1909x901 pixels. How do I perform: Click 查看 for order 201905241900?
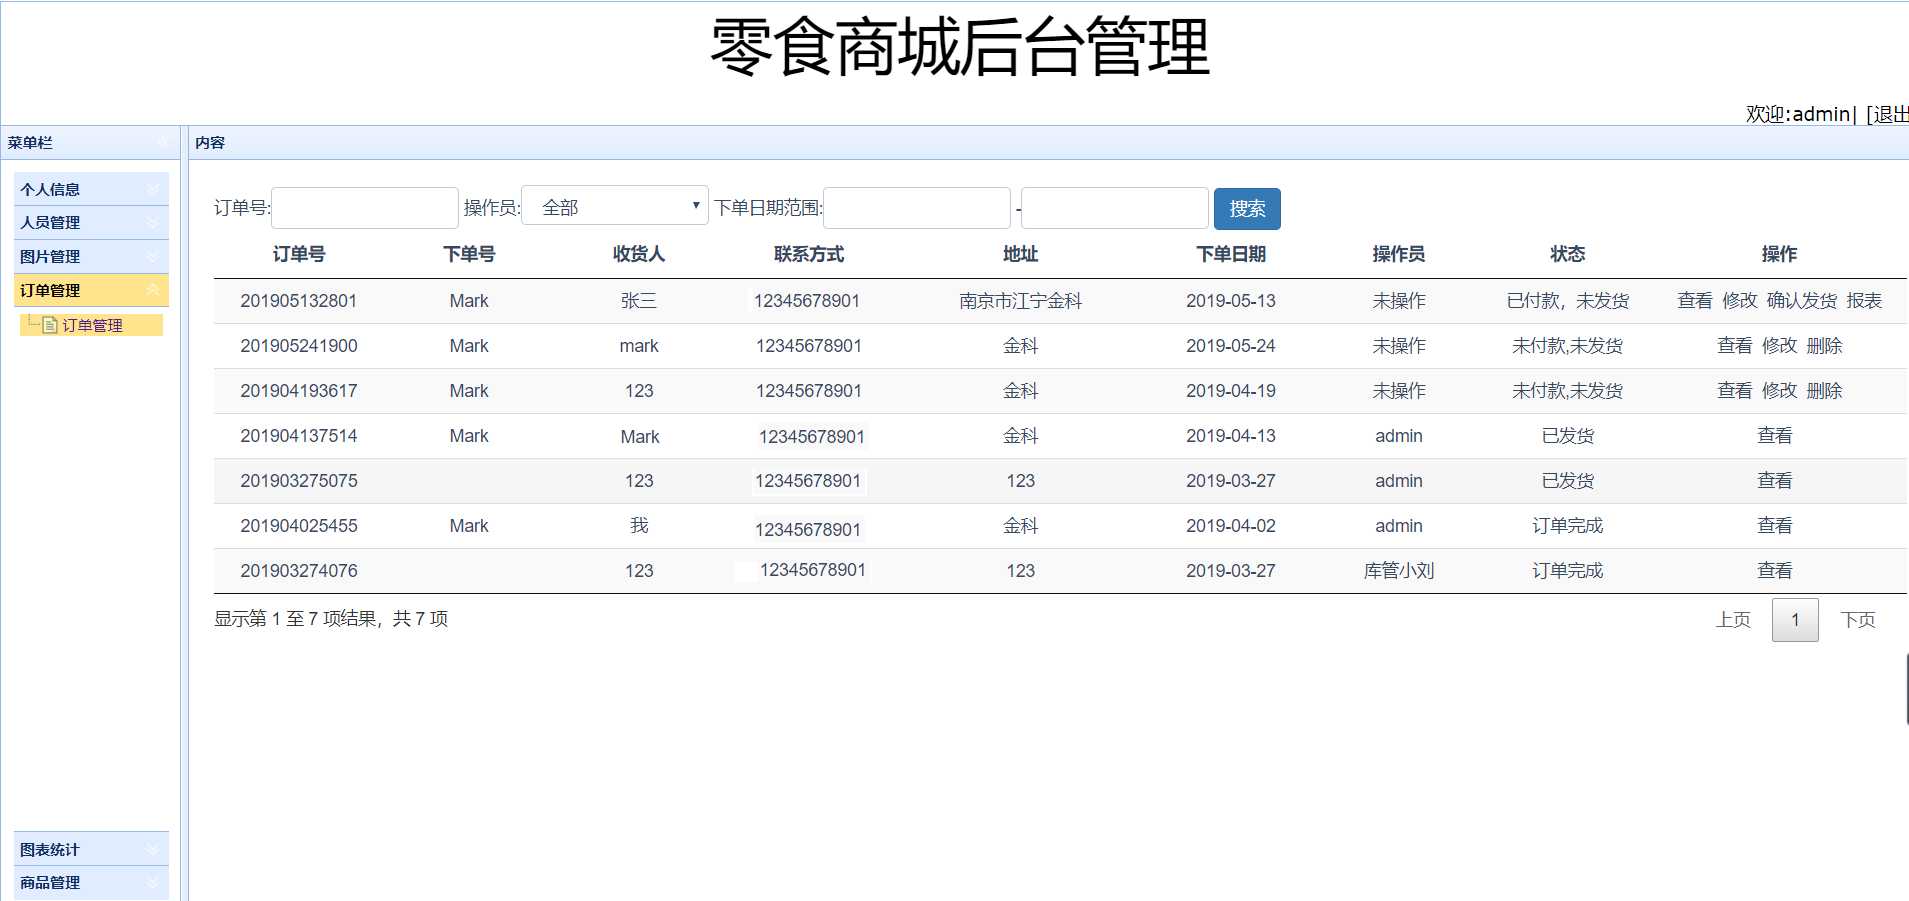click(1735, 346)
